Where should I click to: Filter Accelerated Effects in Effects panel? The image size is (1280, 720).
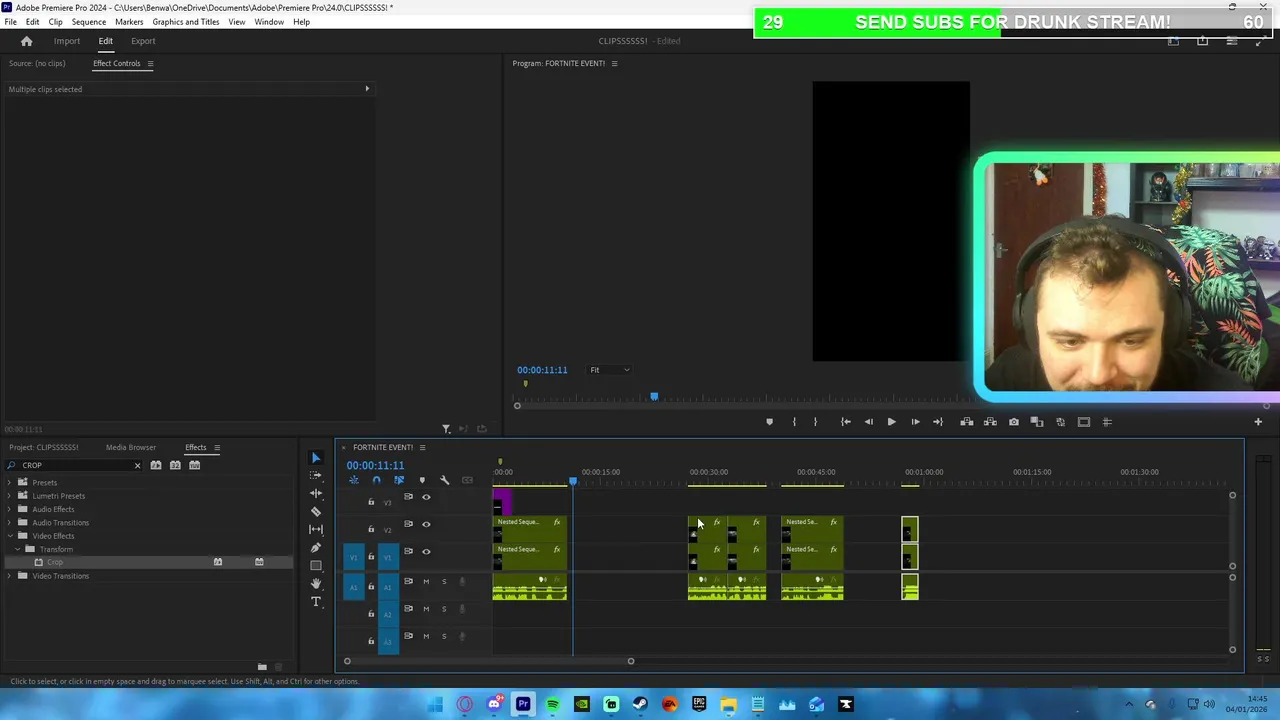click(156, 465)
